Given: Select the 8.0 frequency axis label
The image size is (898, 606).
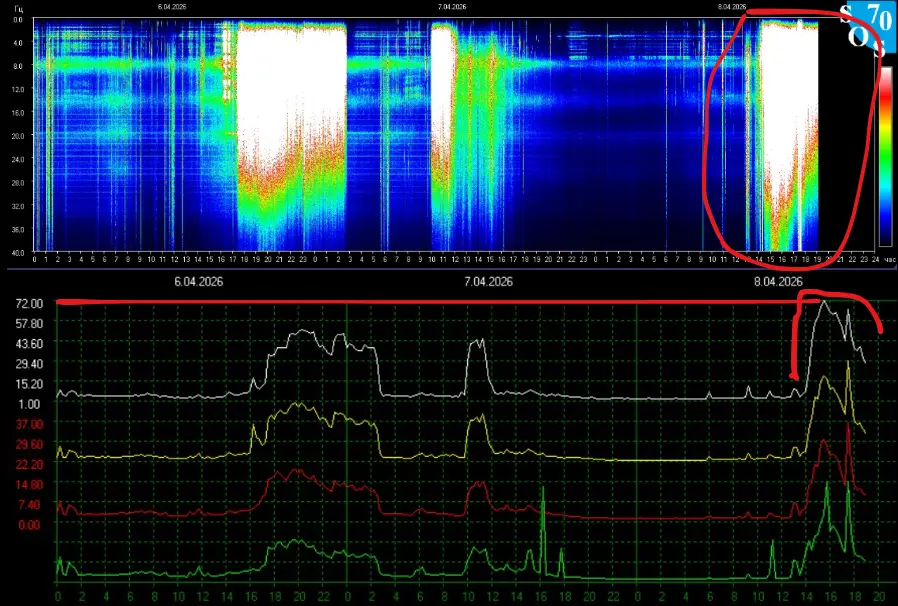Looking at the screenshot, I should point(19,67).
